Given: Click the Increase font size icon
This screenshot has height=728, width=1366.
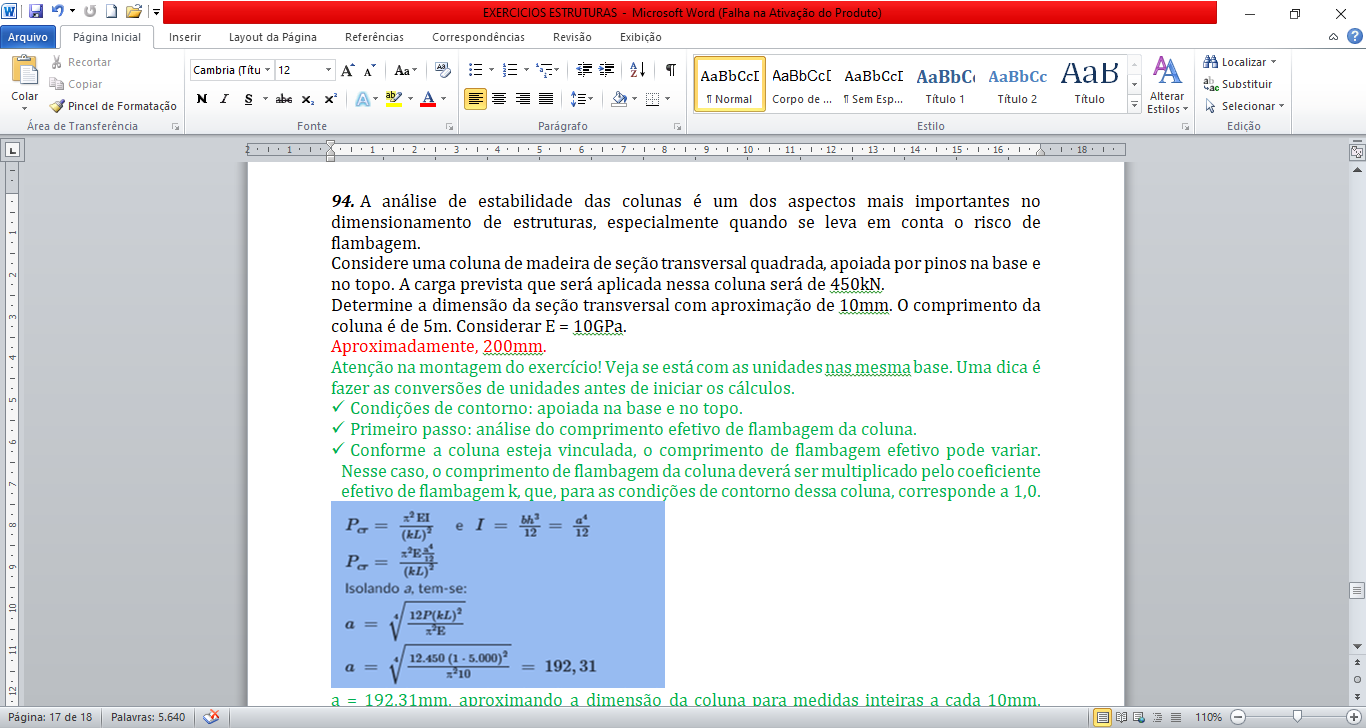Looking at the screenshot, I should (x=347, y=71).
